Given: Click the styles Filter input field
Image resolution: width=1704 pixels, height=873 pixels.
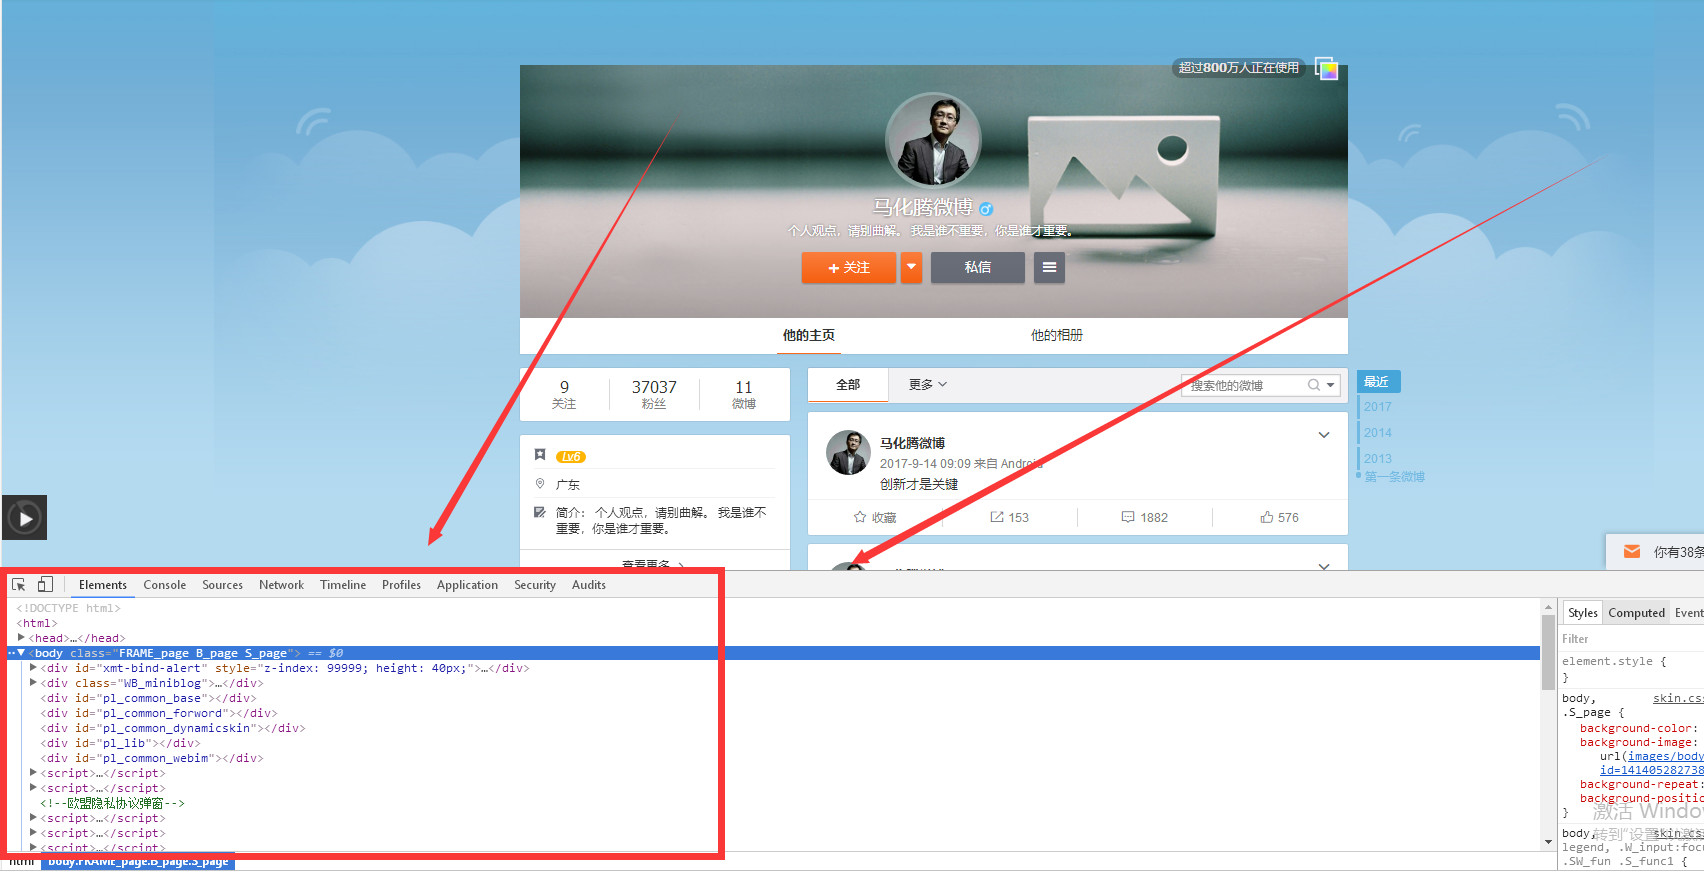Looking at the screenshot, I should coord(1630,639).
